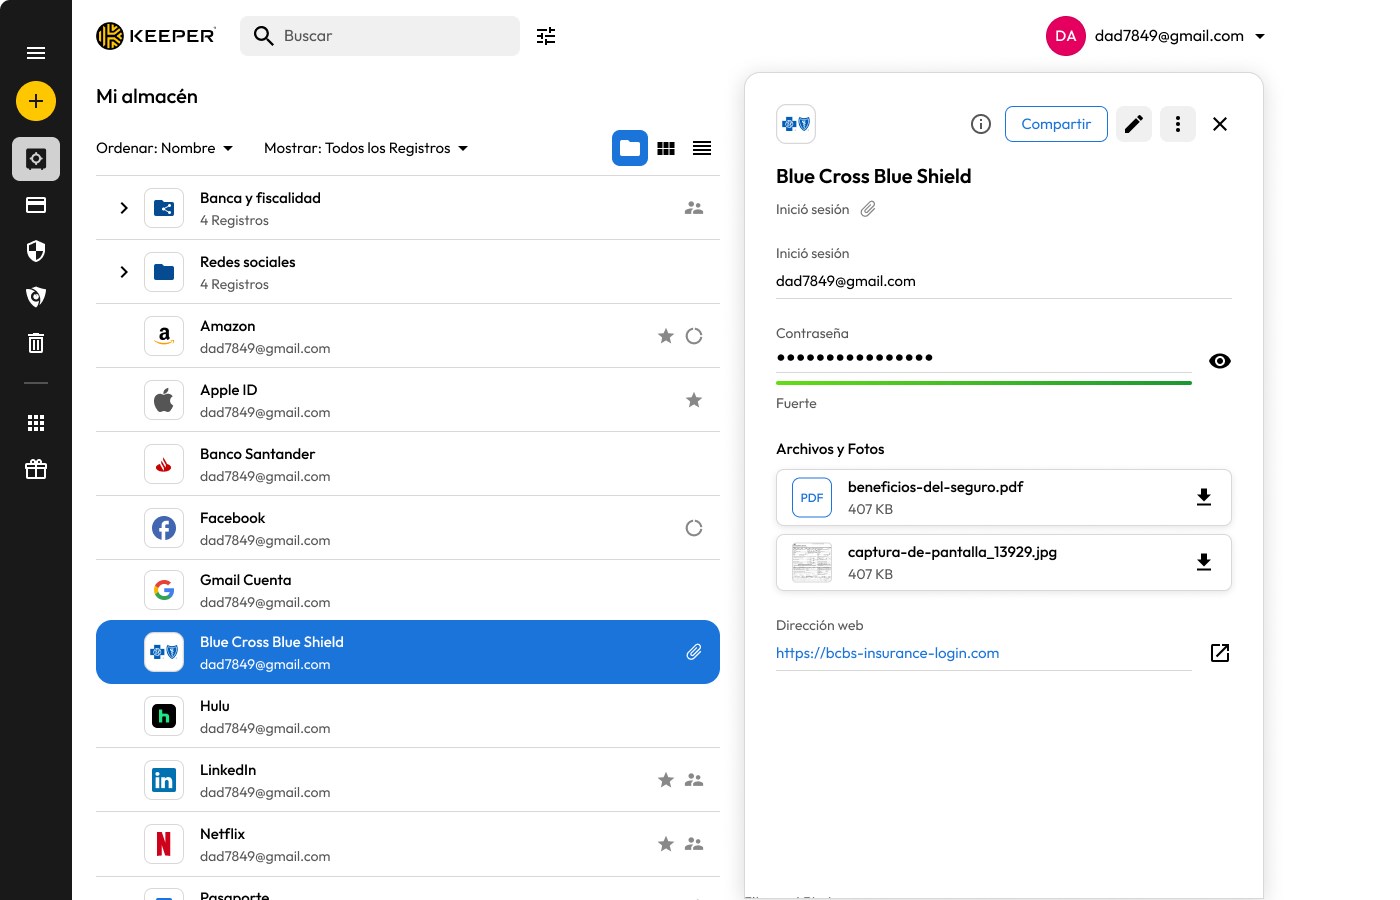The height and width of the screenshot is (900, 1400).
Task: Open the captura-de-pantalla thumbnail preview
Action: [x=812, y=562]
